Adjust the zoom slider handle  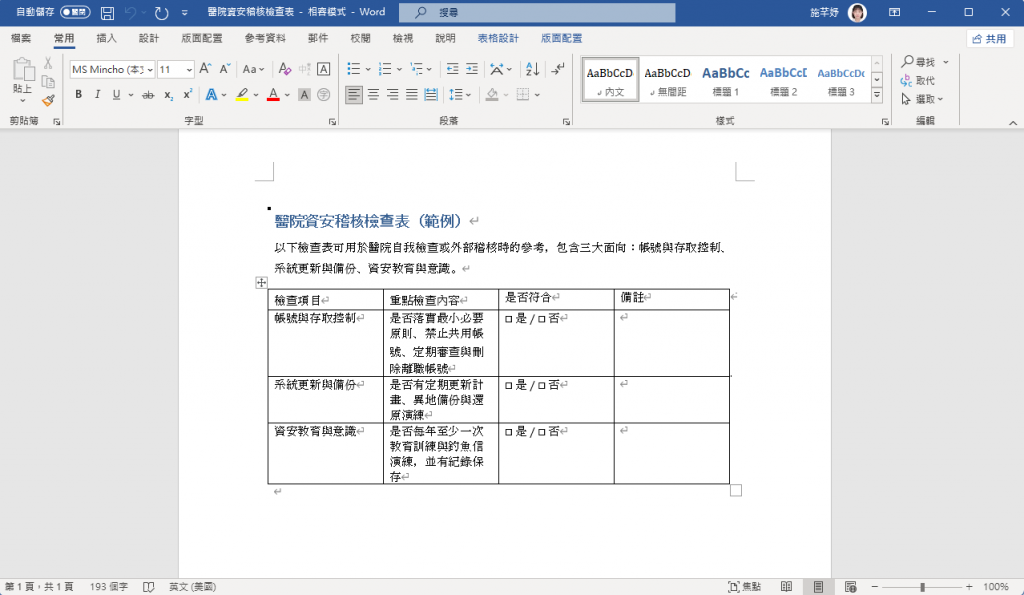922,587
